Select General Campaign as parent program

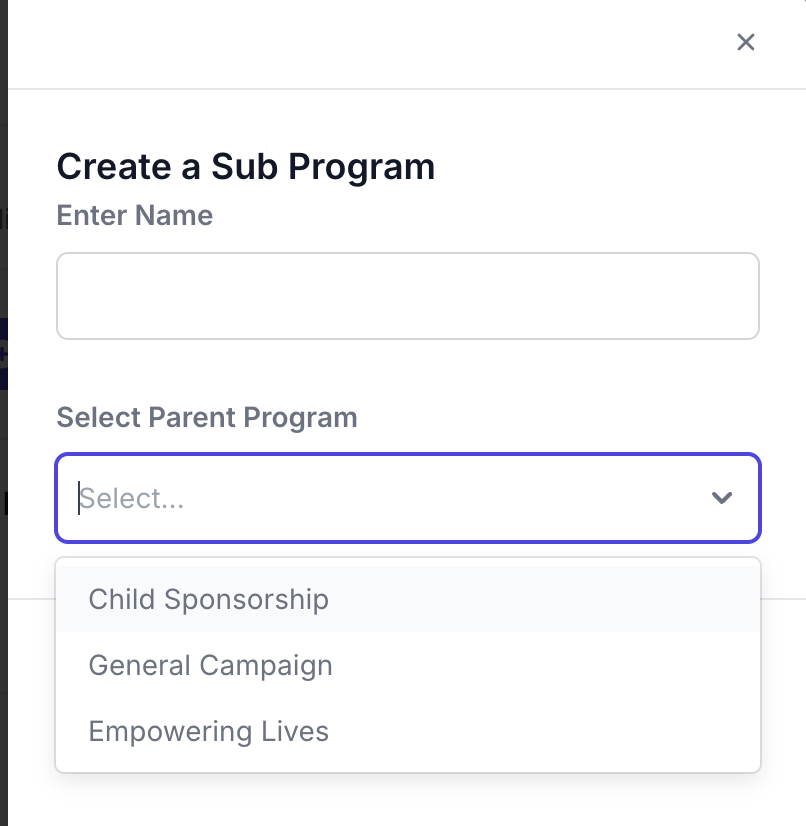pos(210,665)
